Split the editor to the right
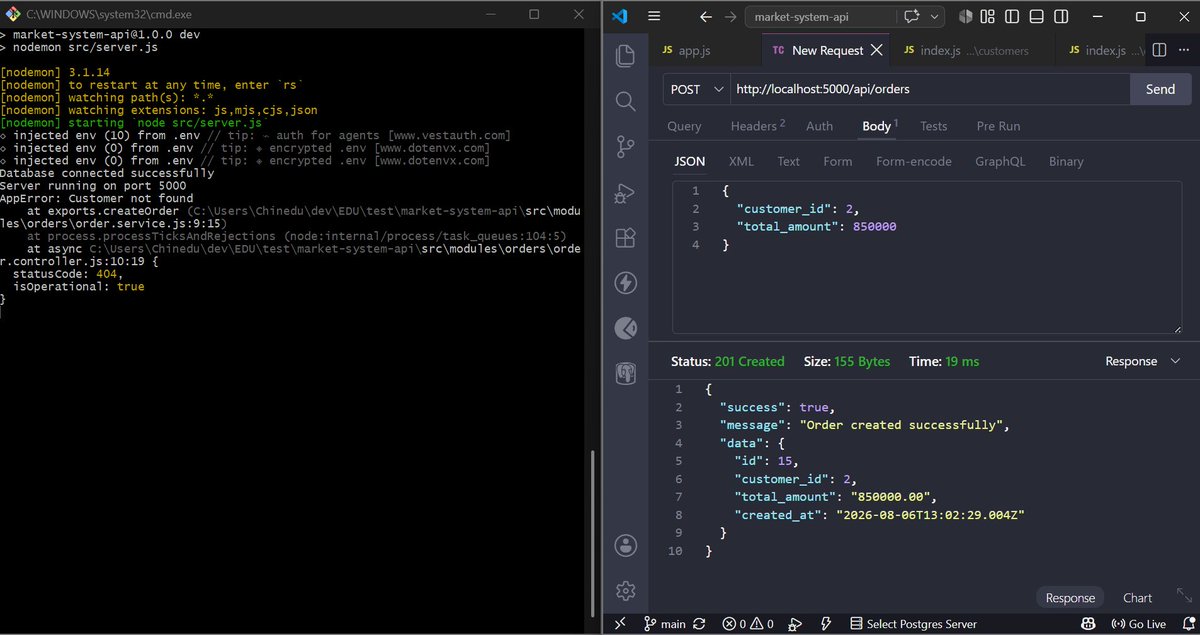 [1159, 51]
